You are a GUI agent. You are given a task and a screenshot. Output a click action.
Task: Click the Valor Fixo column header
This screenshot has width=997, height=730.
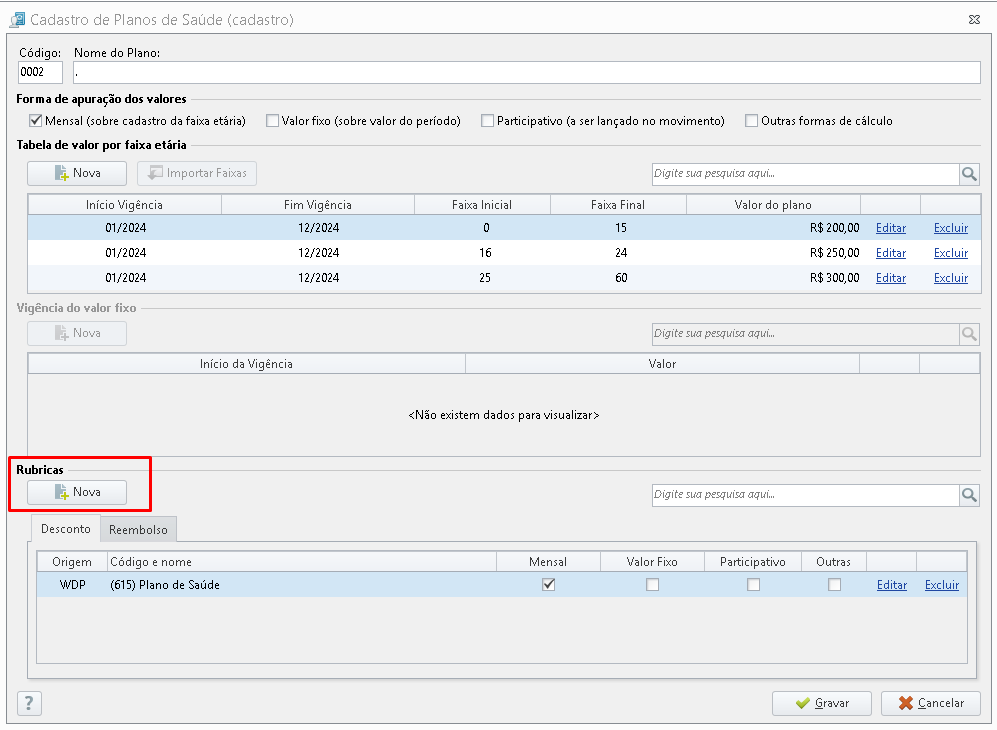pyautogui.click(x=652, y=561)
